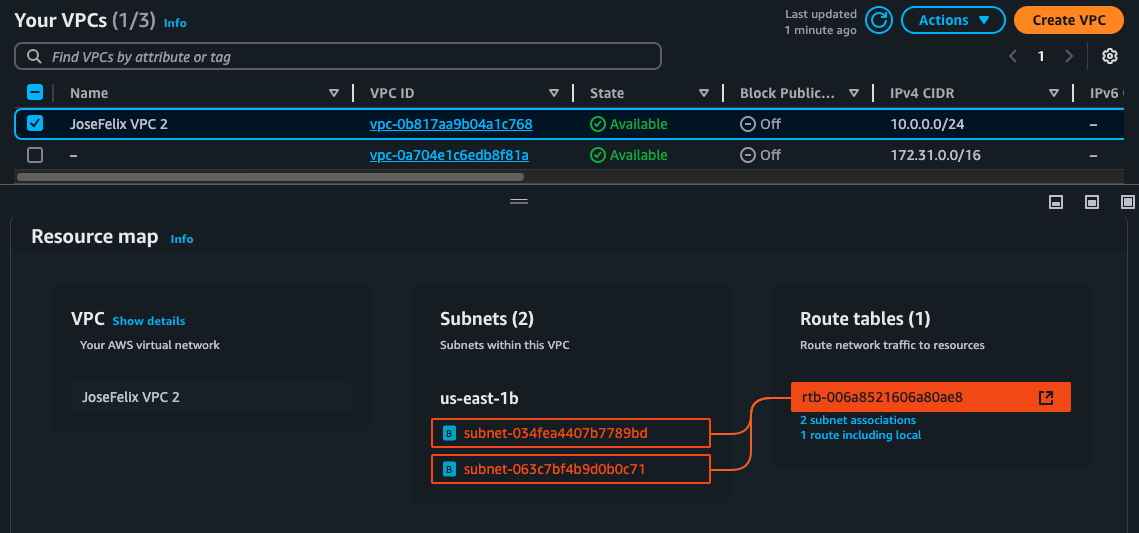Sort by State column arrow

click(x=704, y=93)
